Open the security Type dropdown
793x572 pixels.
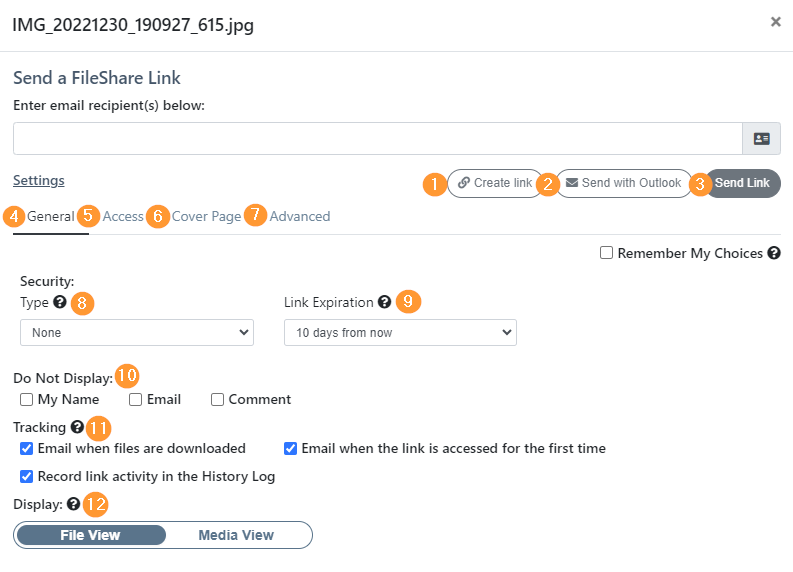(x=137, y=333)
